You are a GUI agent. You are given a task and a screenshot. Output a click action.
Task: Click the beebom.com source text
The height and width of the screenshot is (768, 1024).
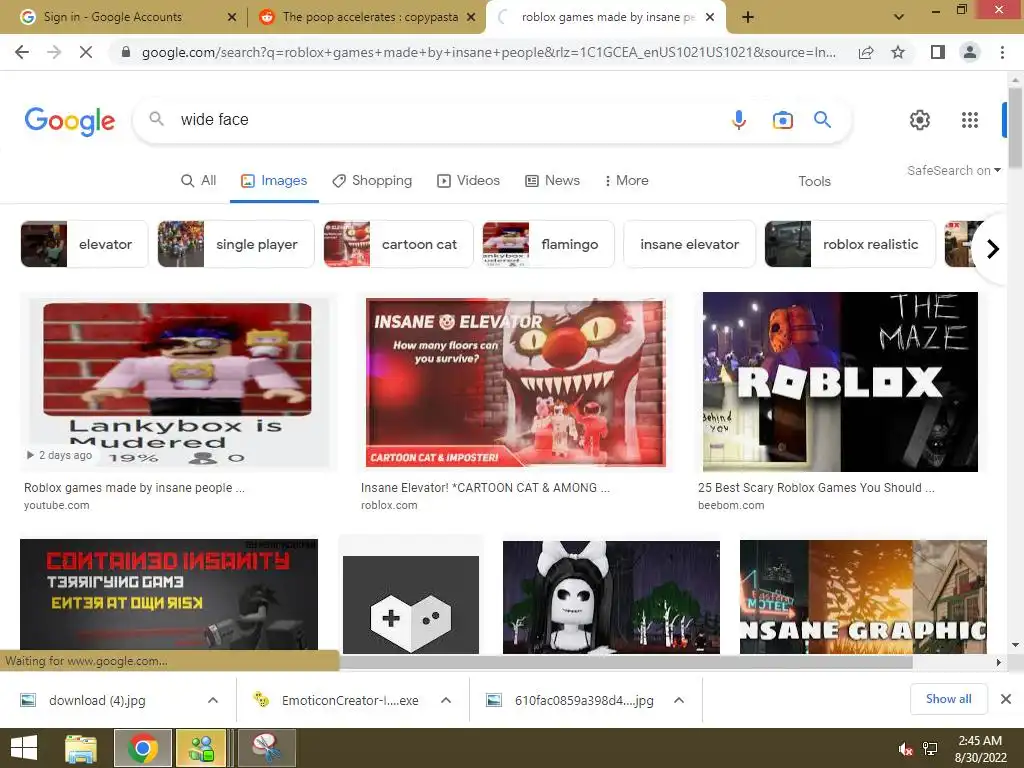[x=731, y=505]
